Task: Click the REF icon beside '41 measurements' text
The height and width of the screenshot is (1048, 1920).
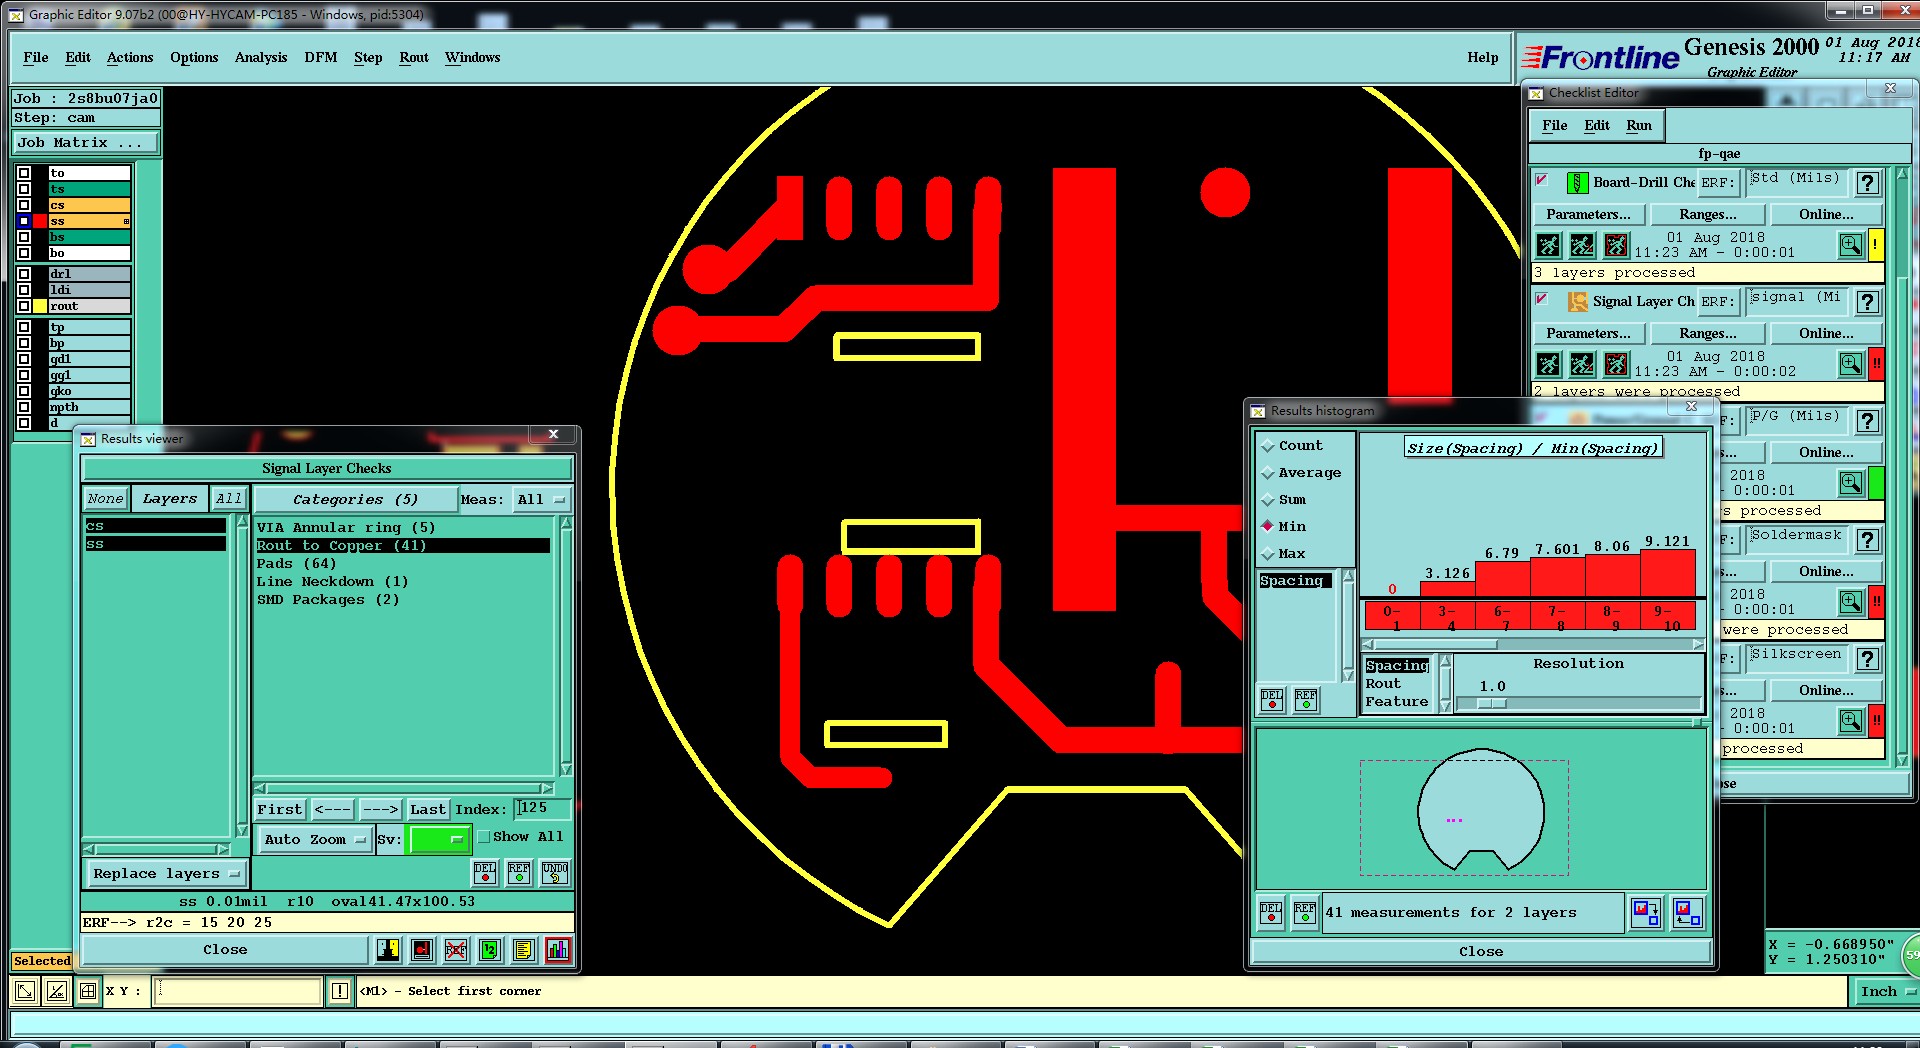Action: click(x=1305, y=913)
